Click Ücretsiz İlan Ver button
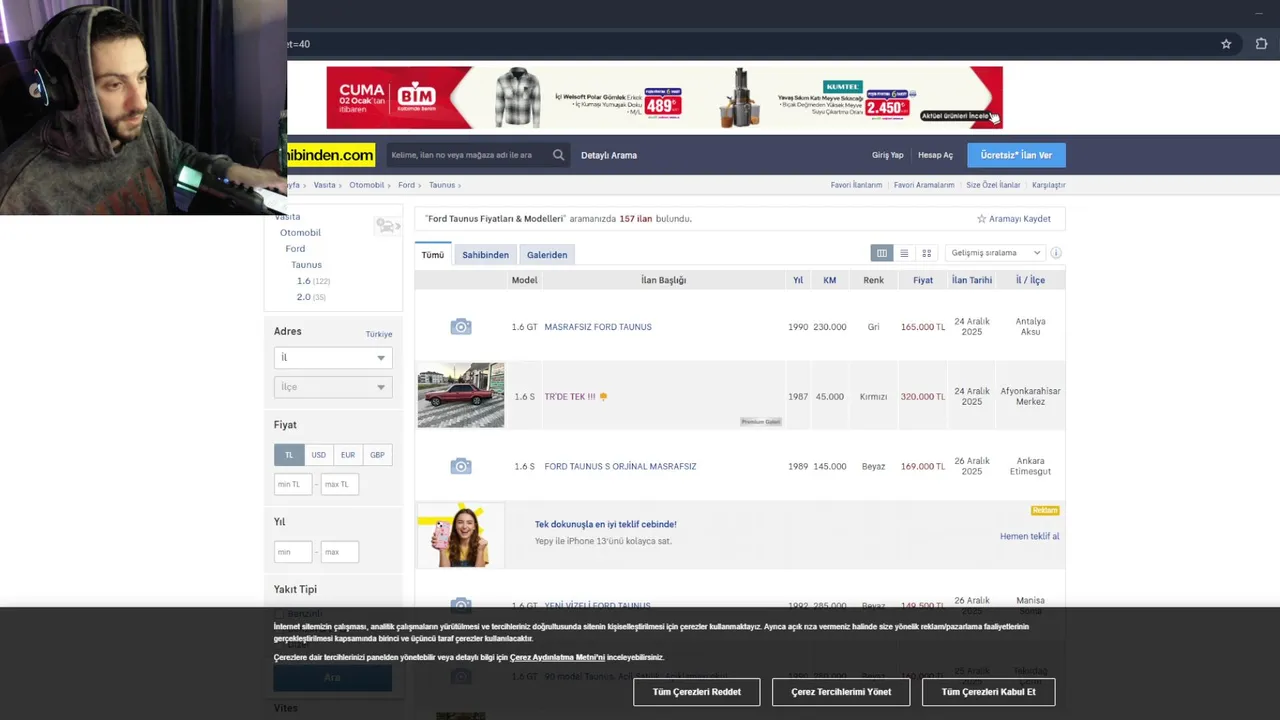The height and width of the screenshot is (720, 1280). 1016,155
